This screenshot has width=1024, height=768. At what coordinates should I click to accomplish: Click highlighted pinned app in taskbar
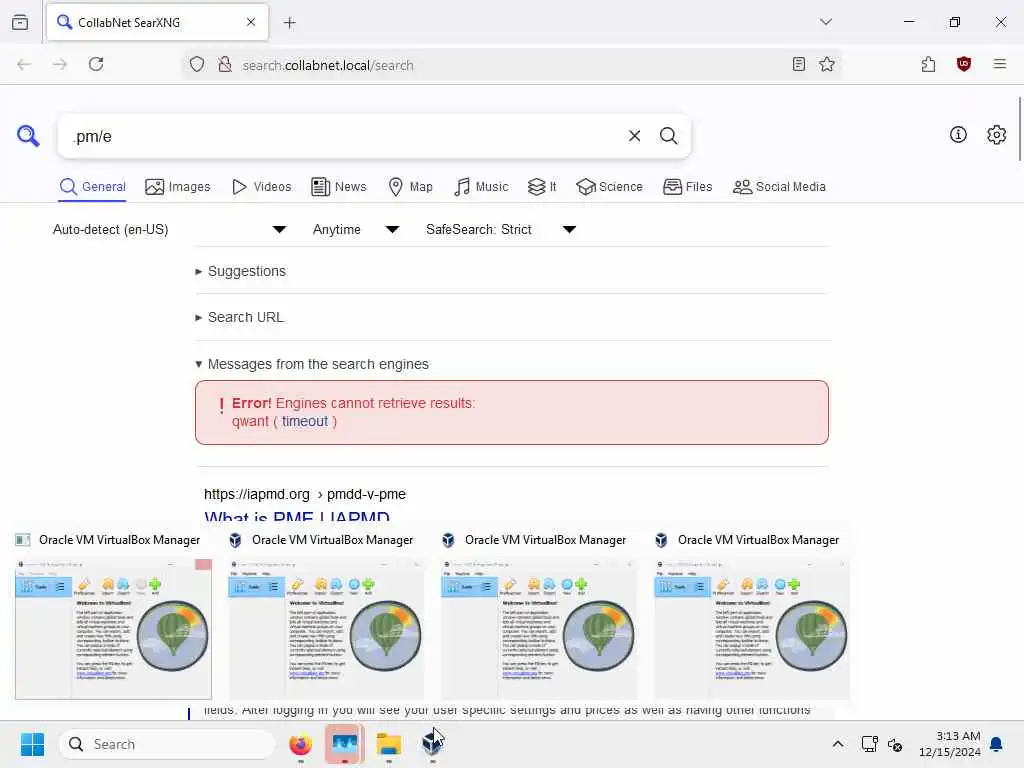(x=344, y=744)
